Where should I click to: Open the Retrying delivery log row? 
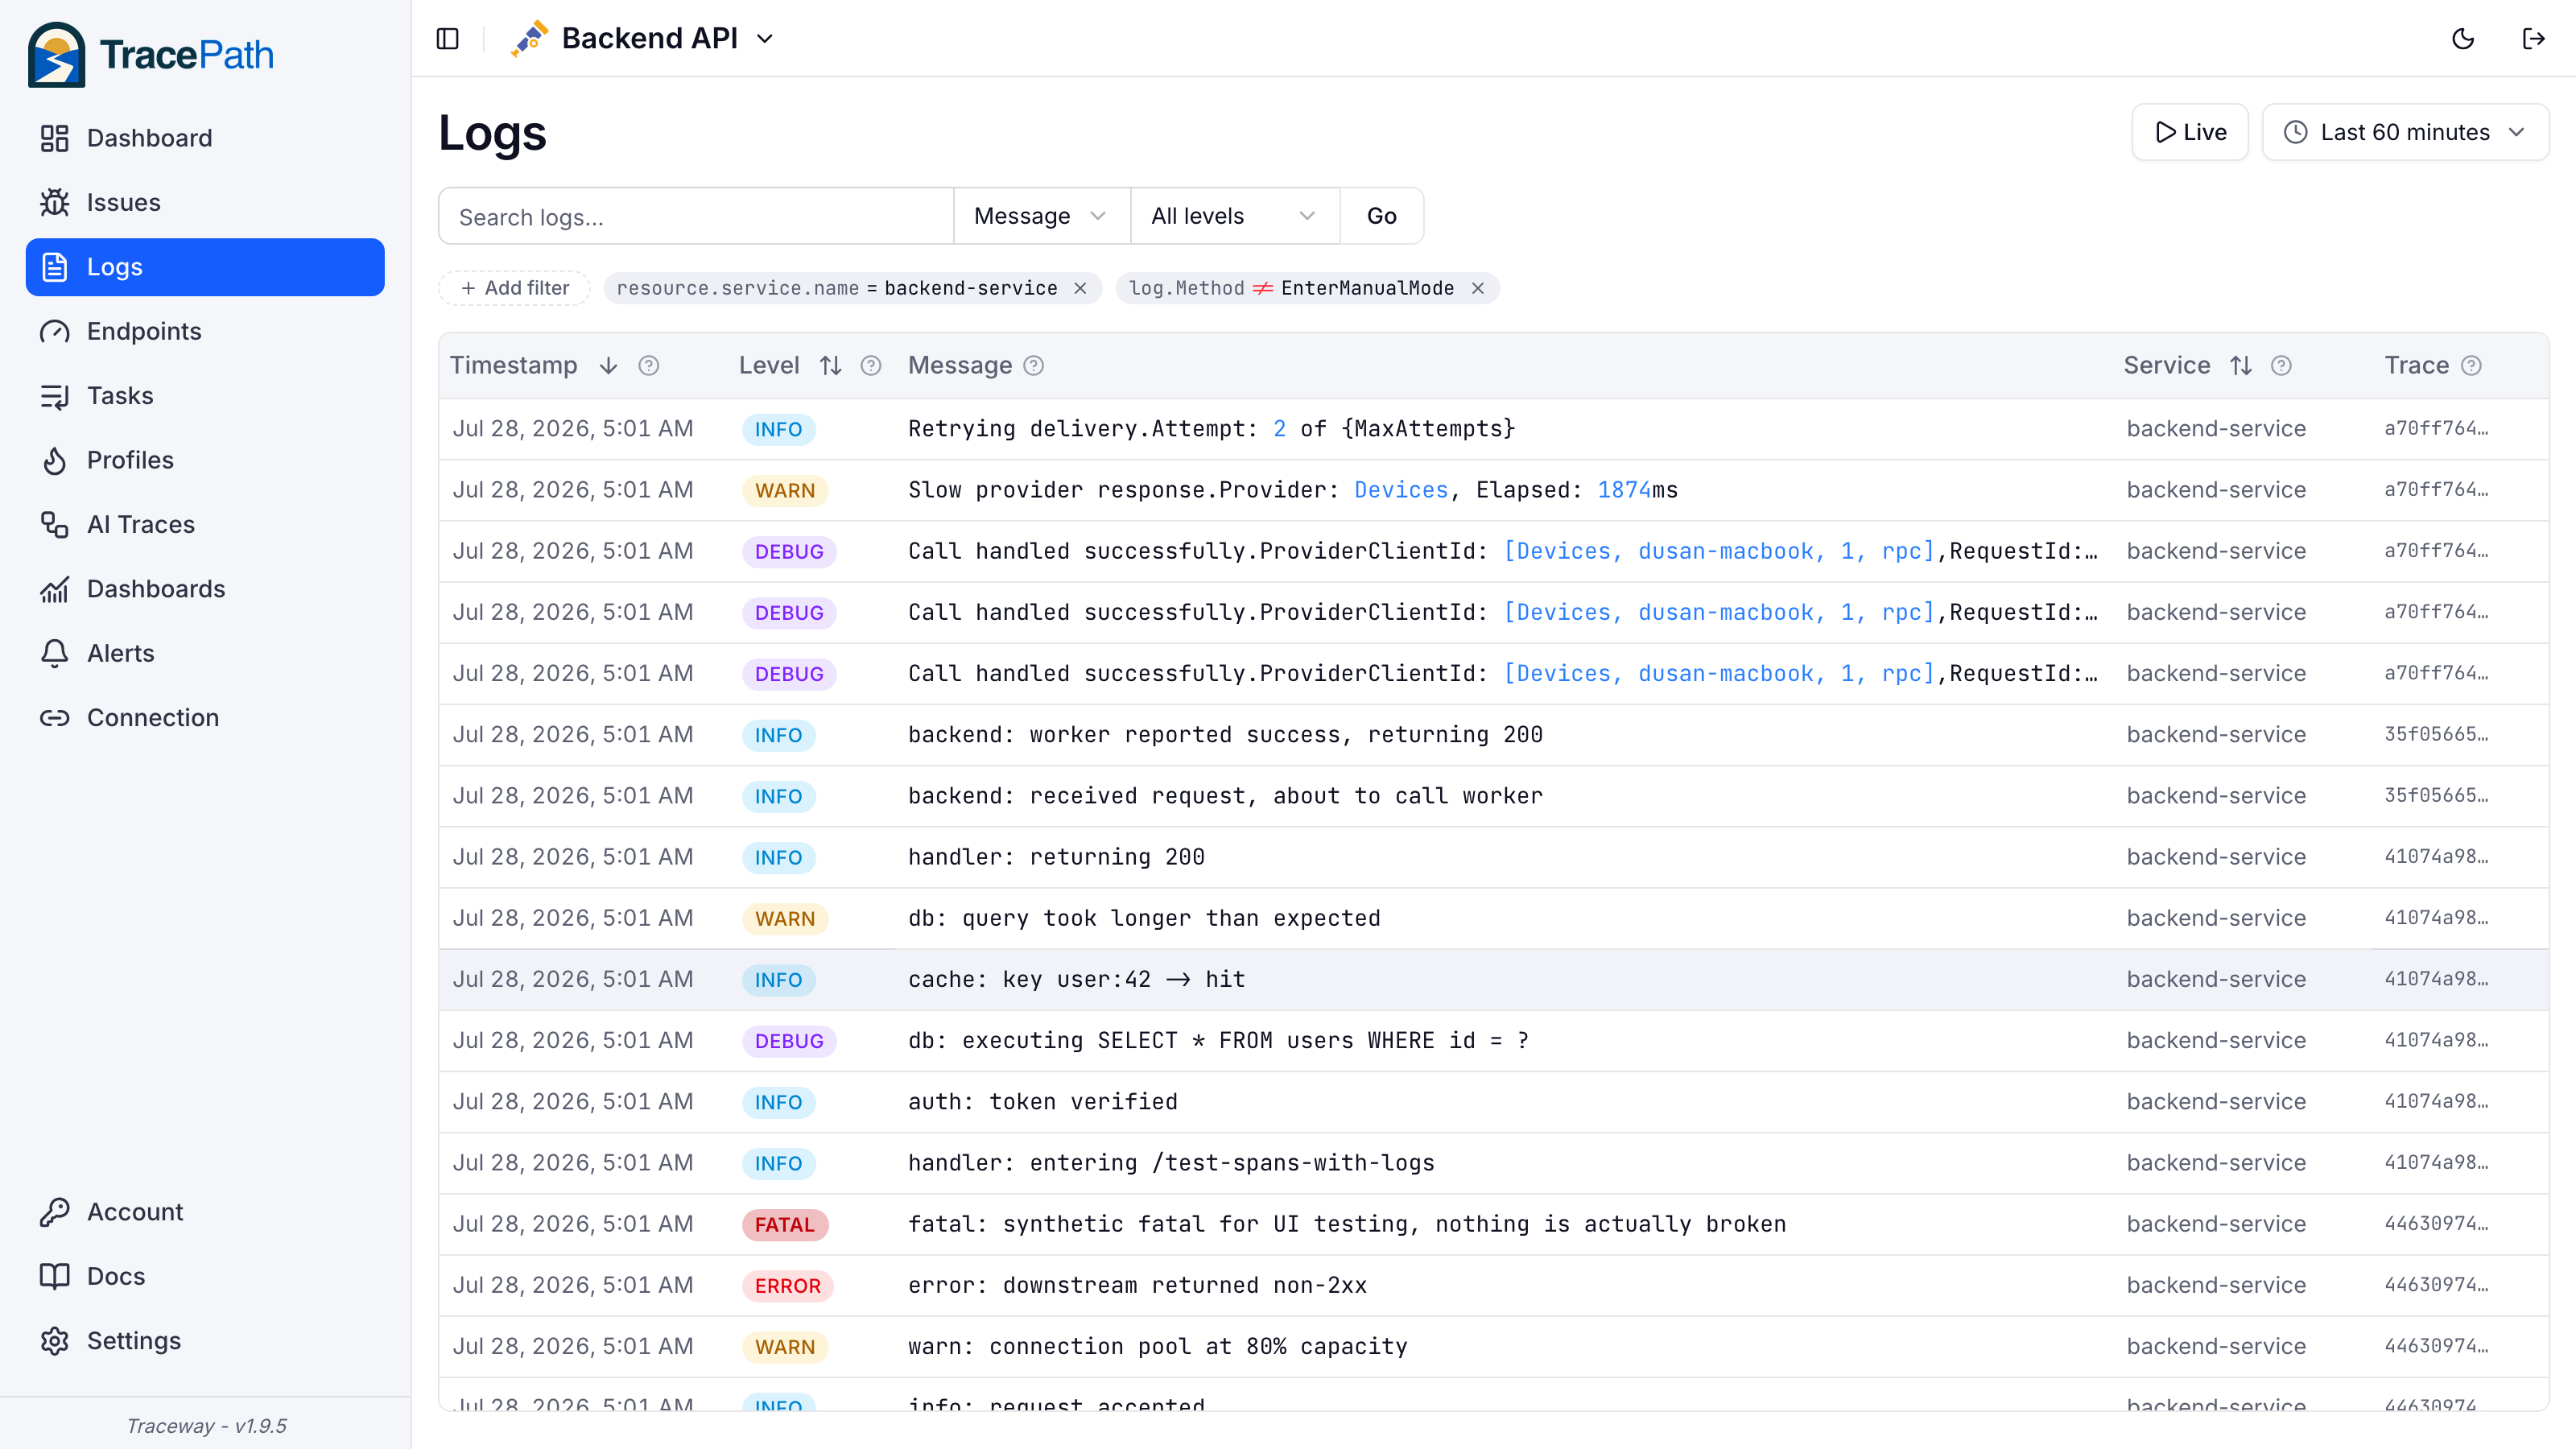(x=1493, y=429)
